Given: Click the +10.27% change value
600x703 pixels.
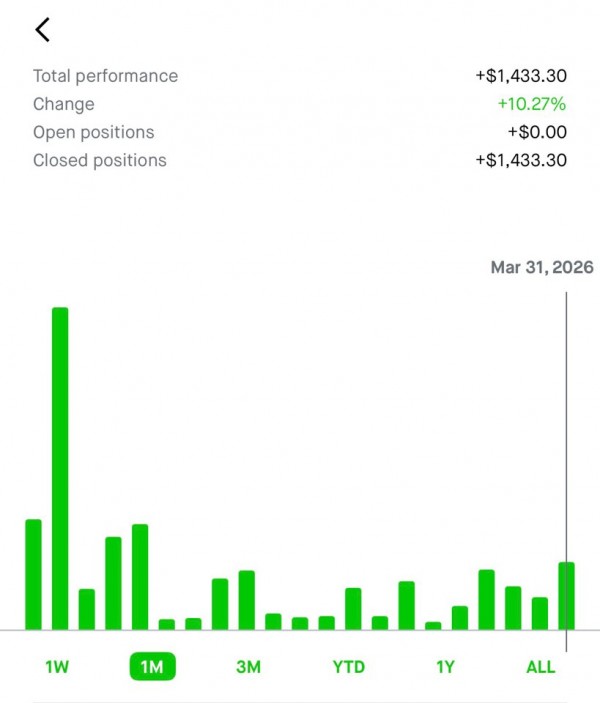Looking at the screenshot, I should pyautogui.click(x=531, y=104).
